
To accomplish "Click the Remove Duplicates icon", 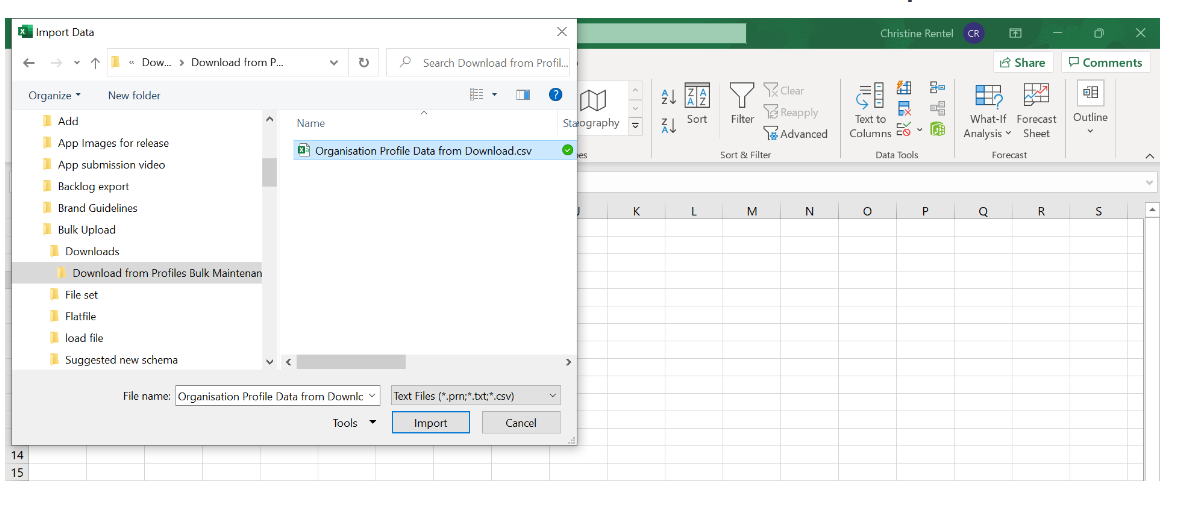I will click(905, 109).
